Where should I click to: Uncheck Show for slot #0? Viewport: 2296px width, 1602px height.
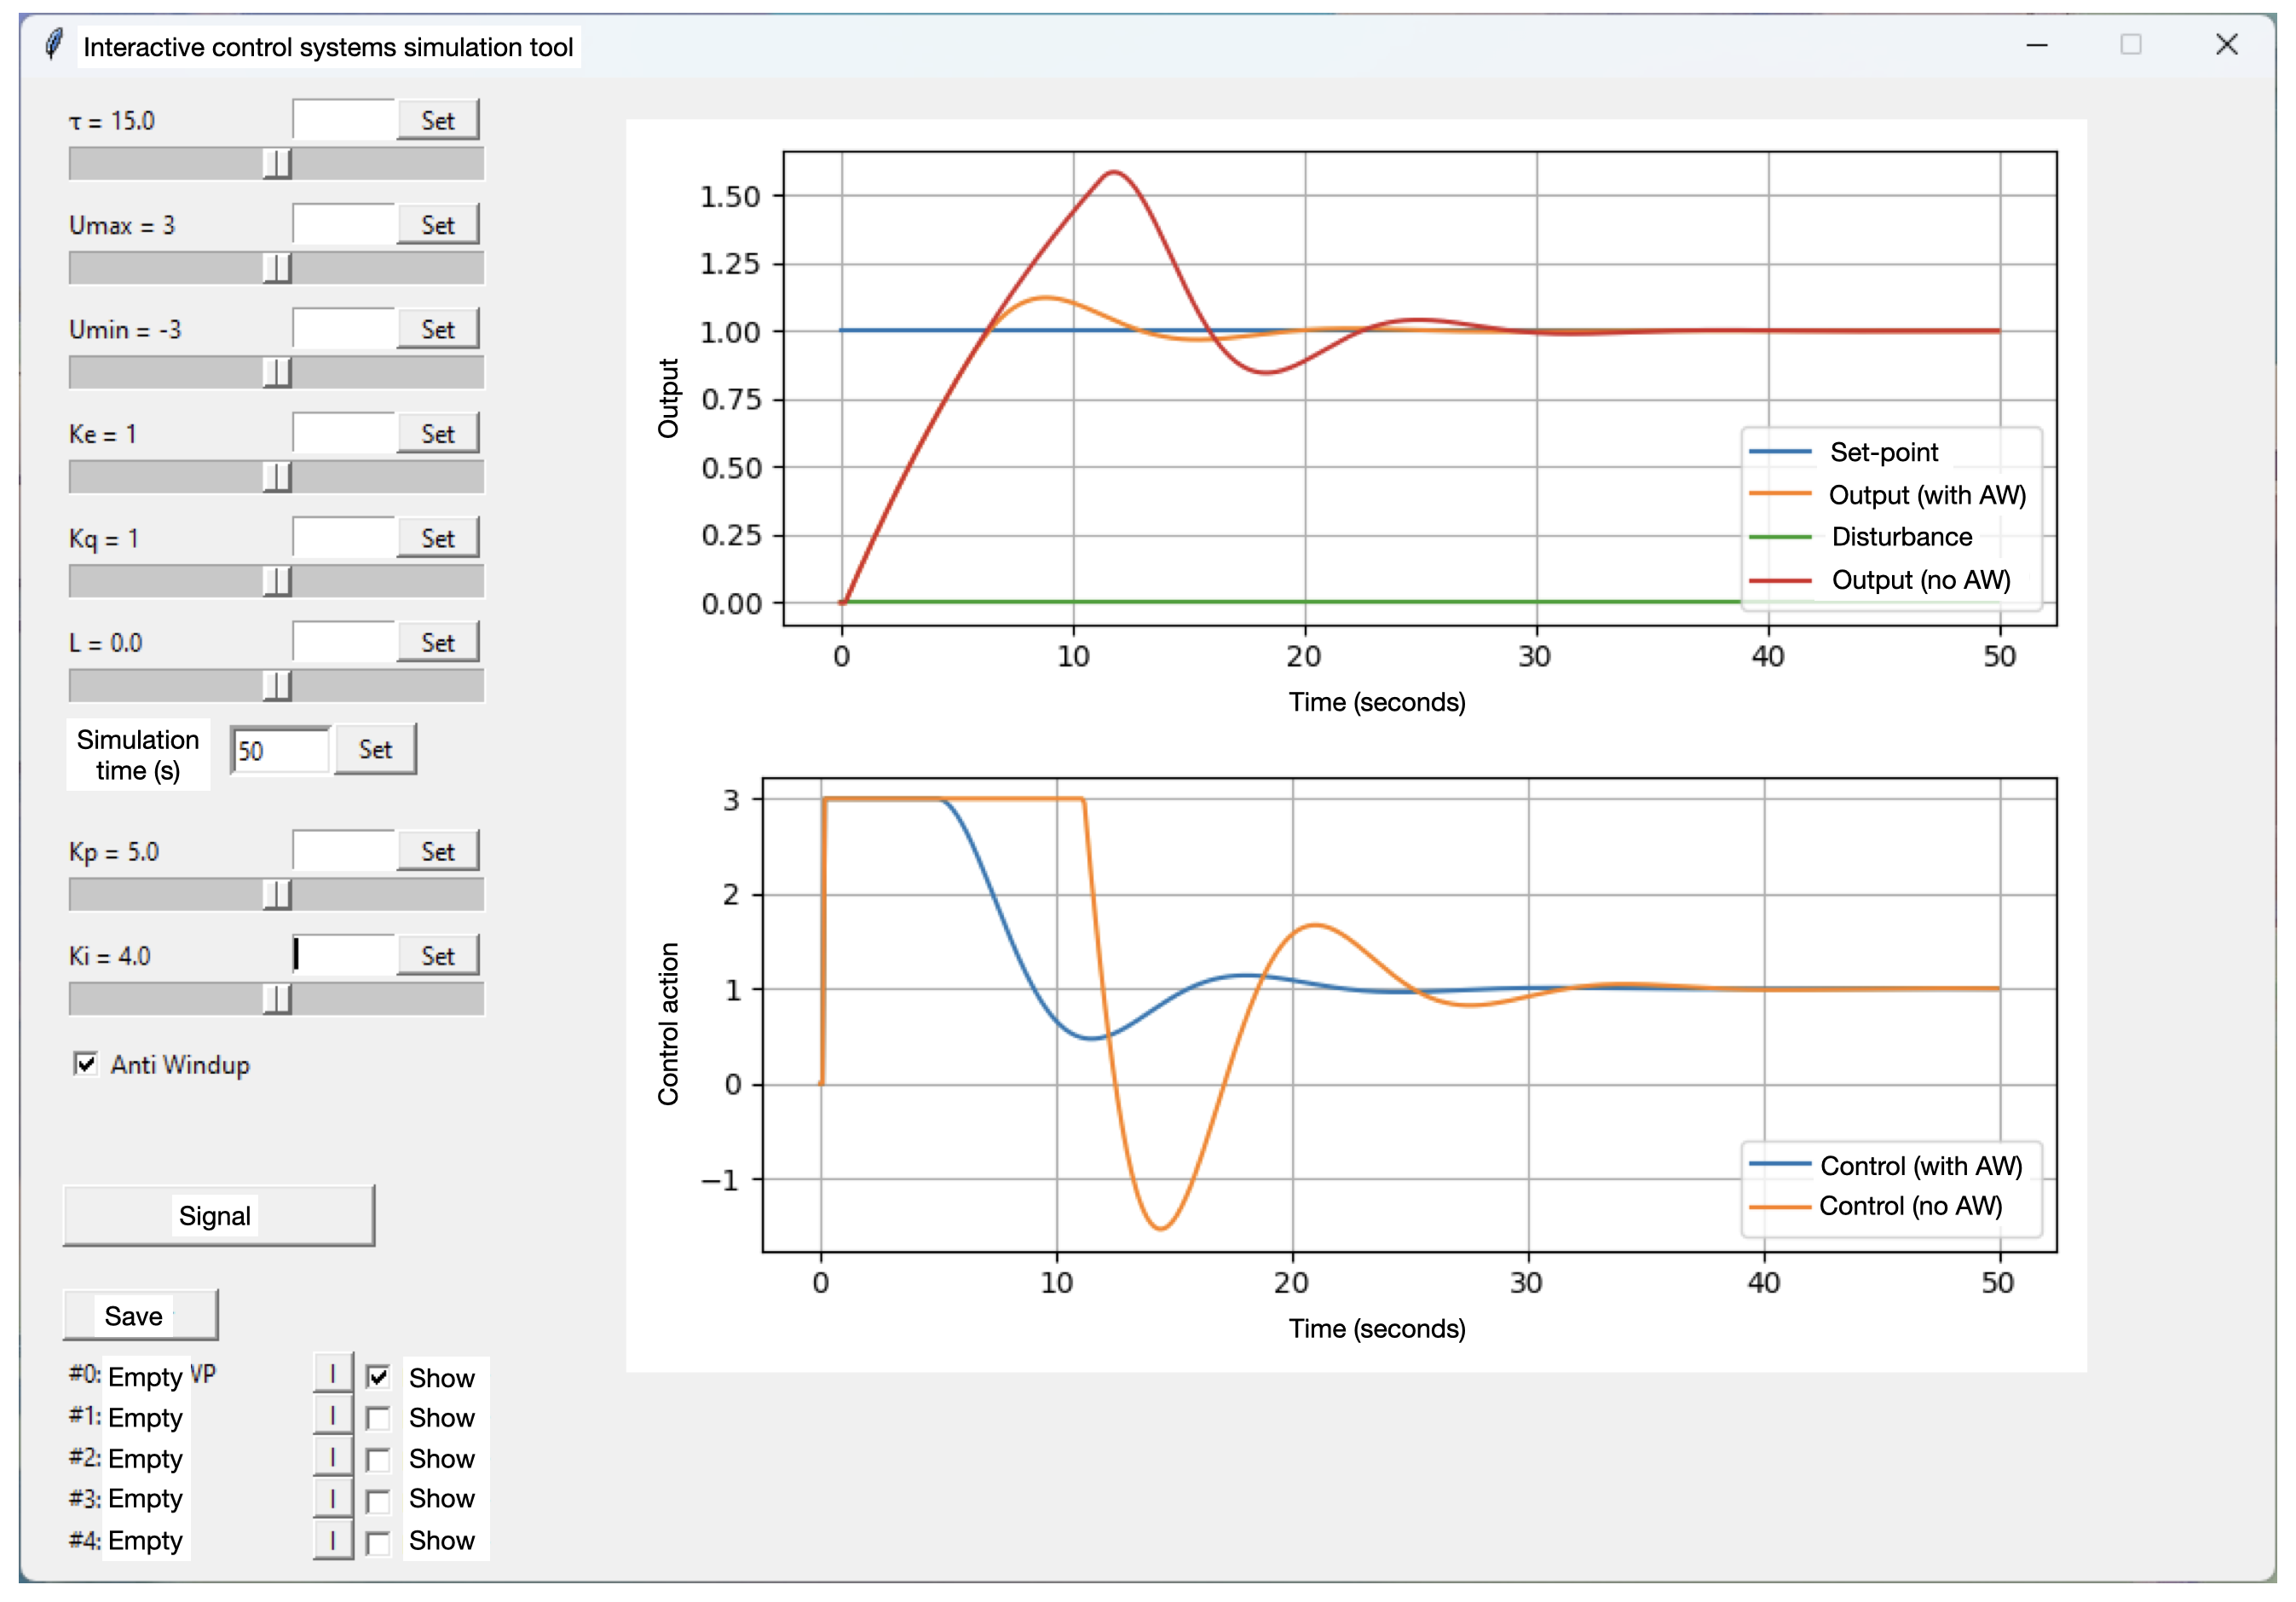click(378, 1378)
